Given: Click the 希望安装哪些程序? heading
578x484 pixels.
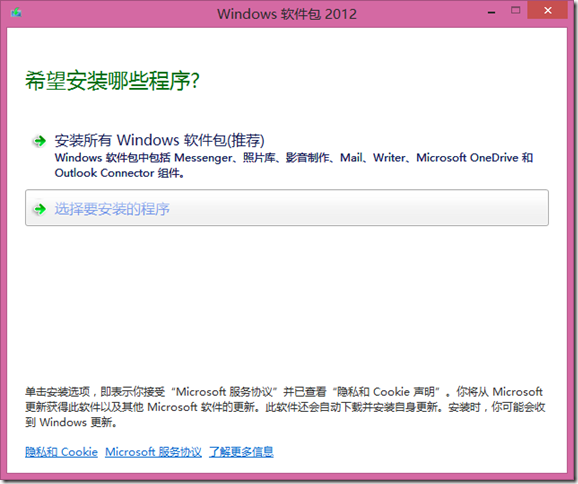Looking at the screenshot, I should tap(112, 81).
